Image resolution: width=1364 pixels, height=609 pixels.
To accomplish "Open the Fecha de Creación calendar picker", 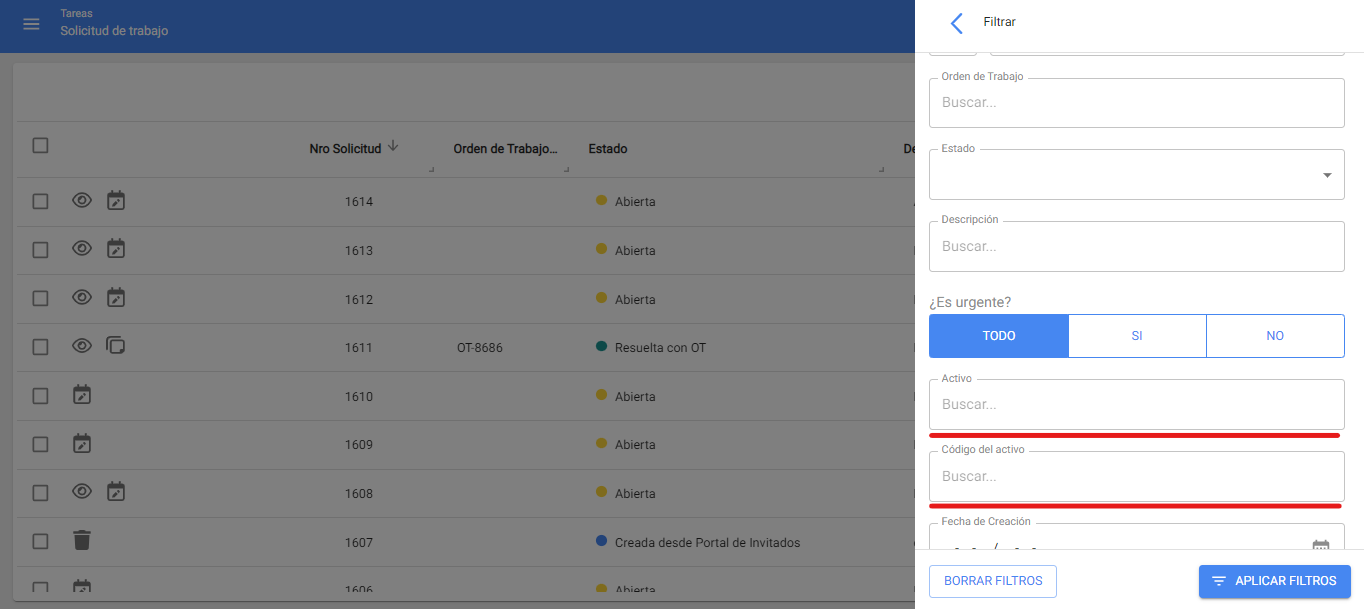I will pyautogui.click(x=1320, y=547).
